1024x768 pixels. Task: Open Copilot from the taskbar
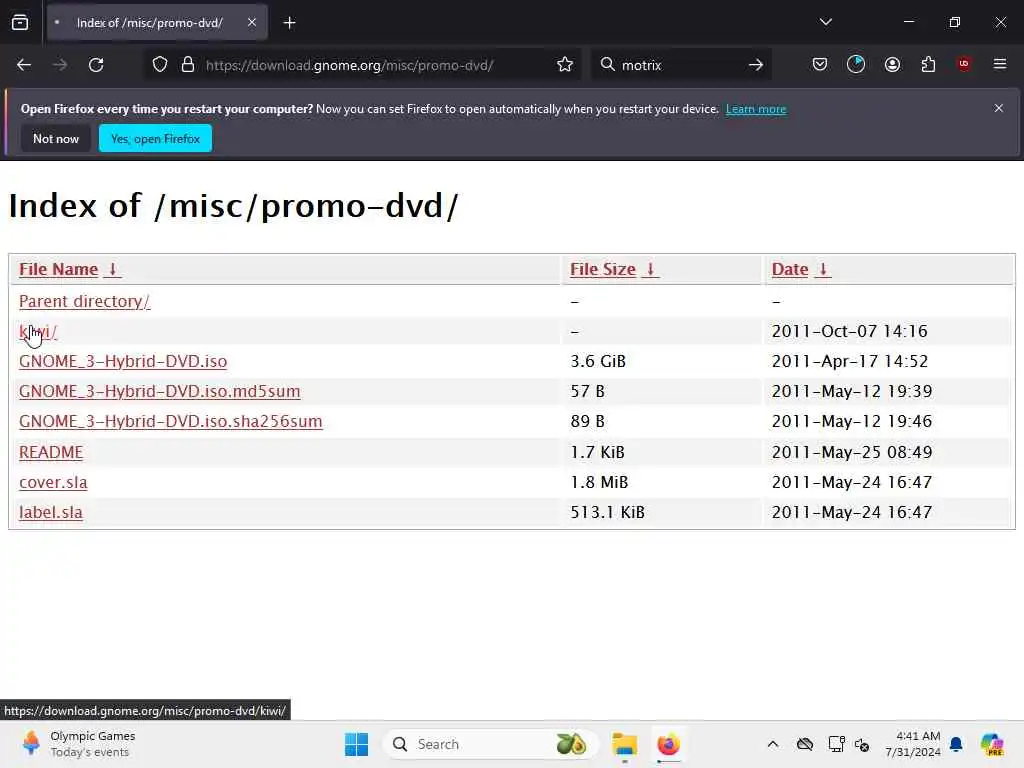point(992,744)
